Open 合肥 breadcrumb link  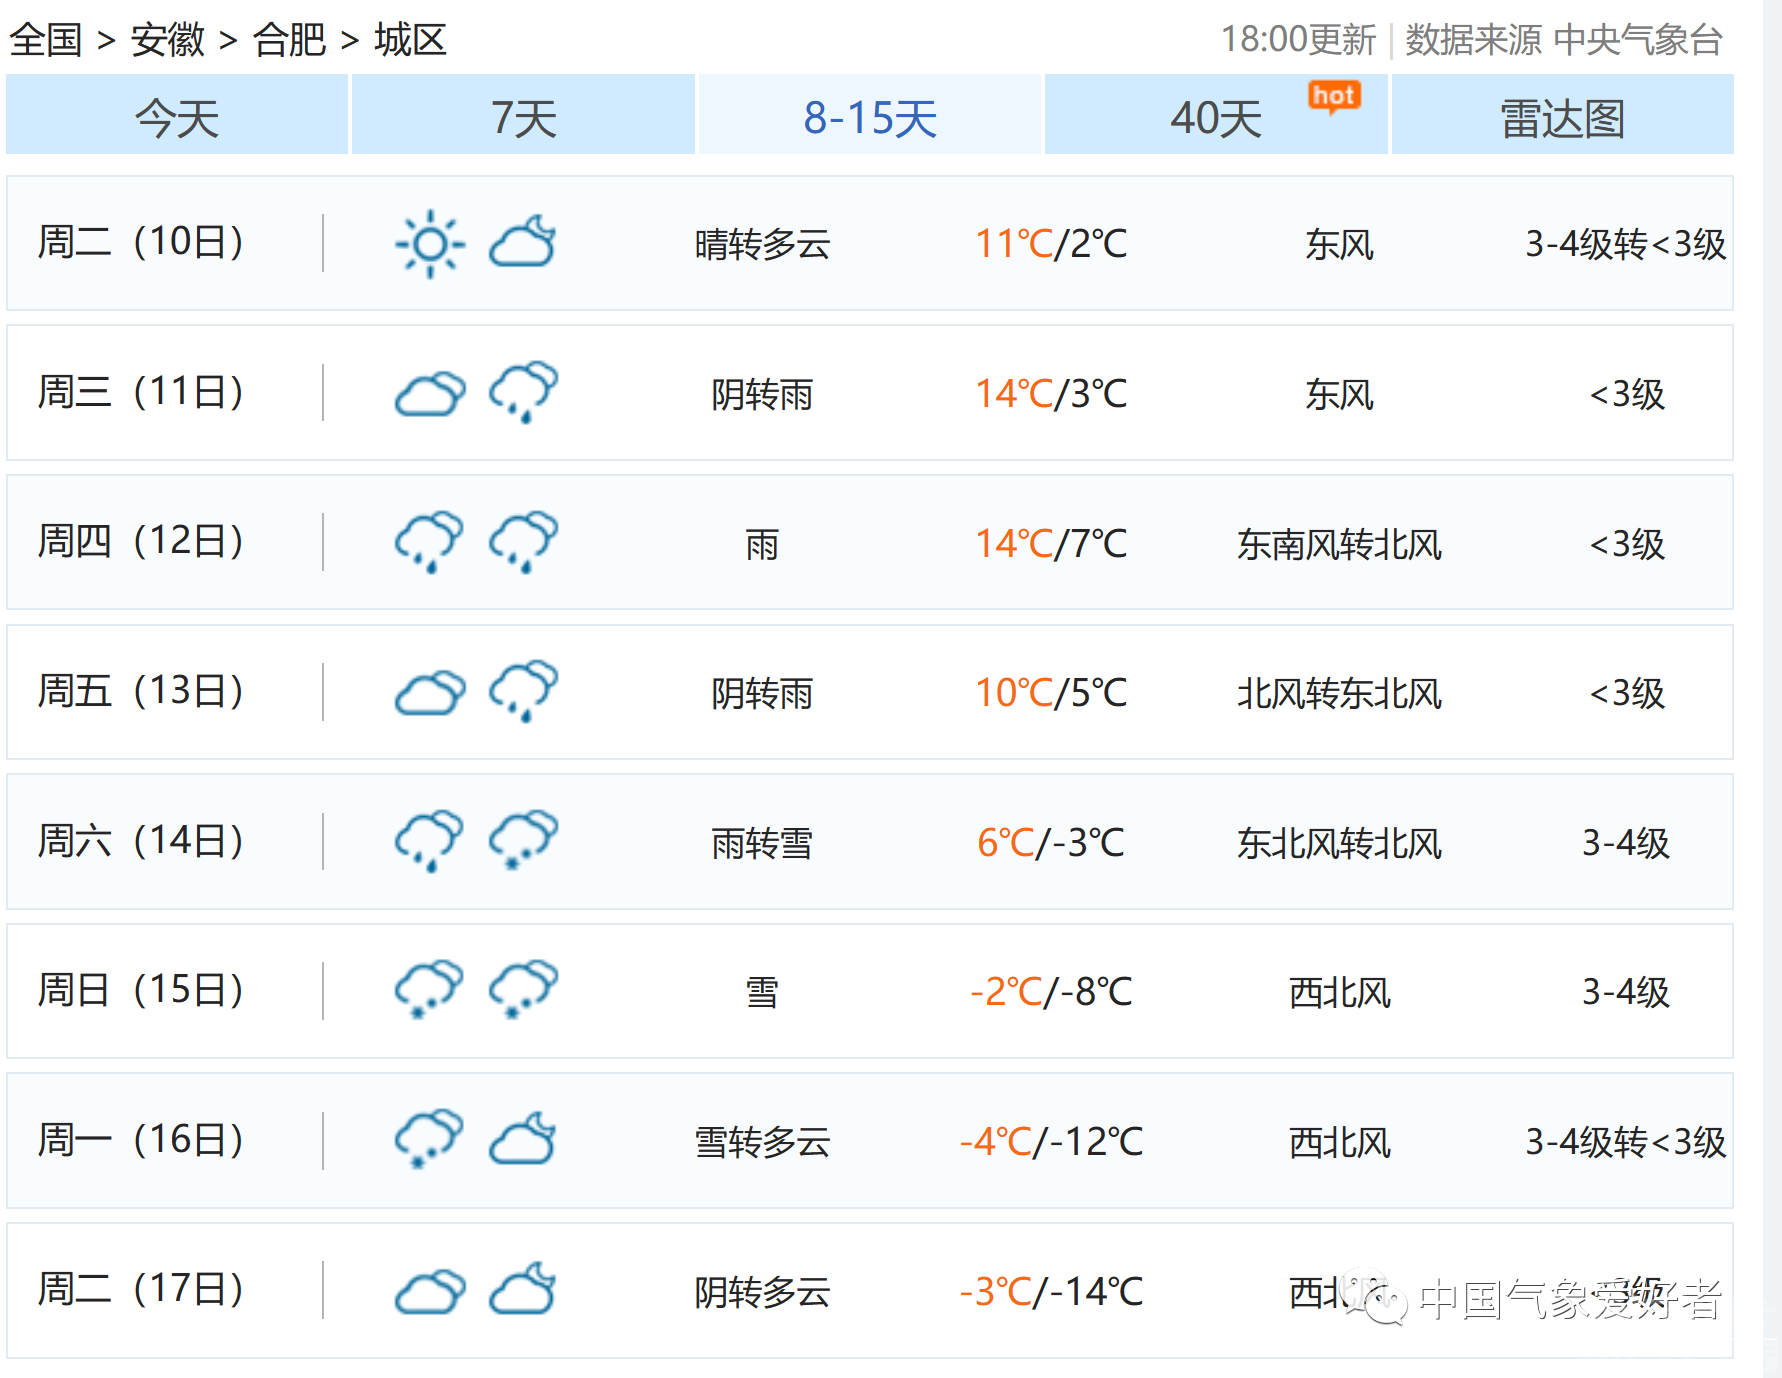pos(290,40)
